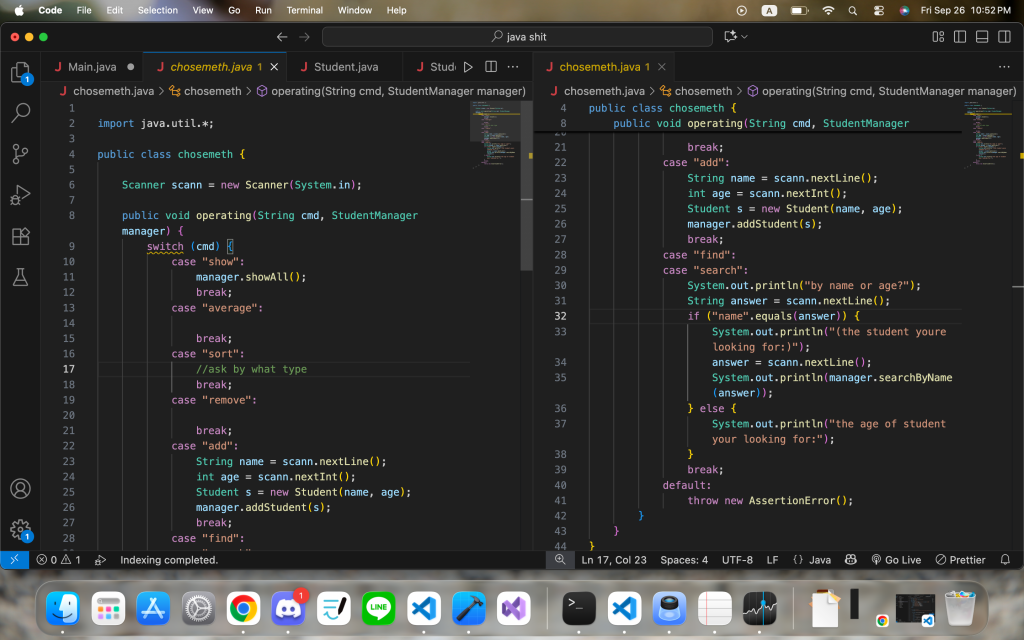Split the left editor group
The width and height of the screenshot is (1024, 640).
(490, 67)
